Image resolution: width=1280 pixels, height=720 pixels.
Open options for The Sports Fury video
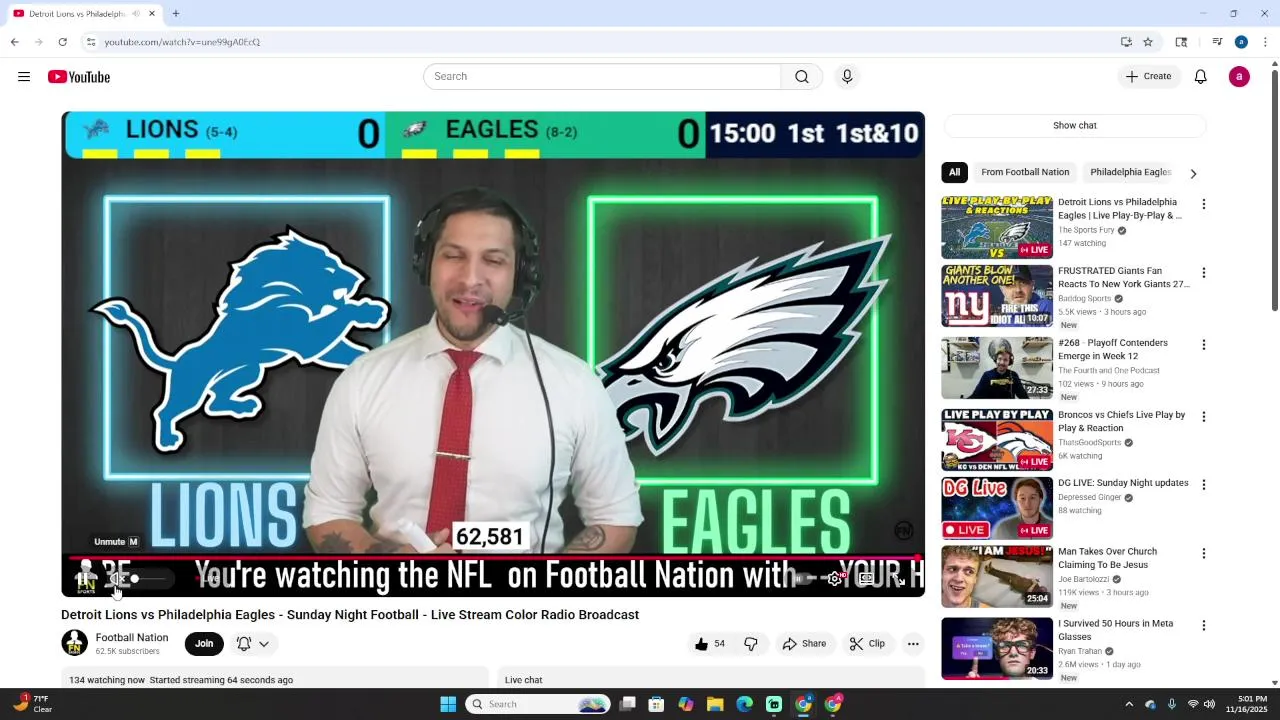click(x=1204, y=204)
